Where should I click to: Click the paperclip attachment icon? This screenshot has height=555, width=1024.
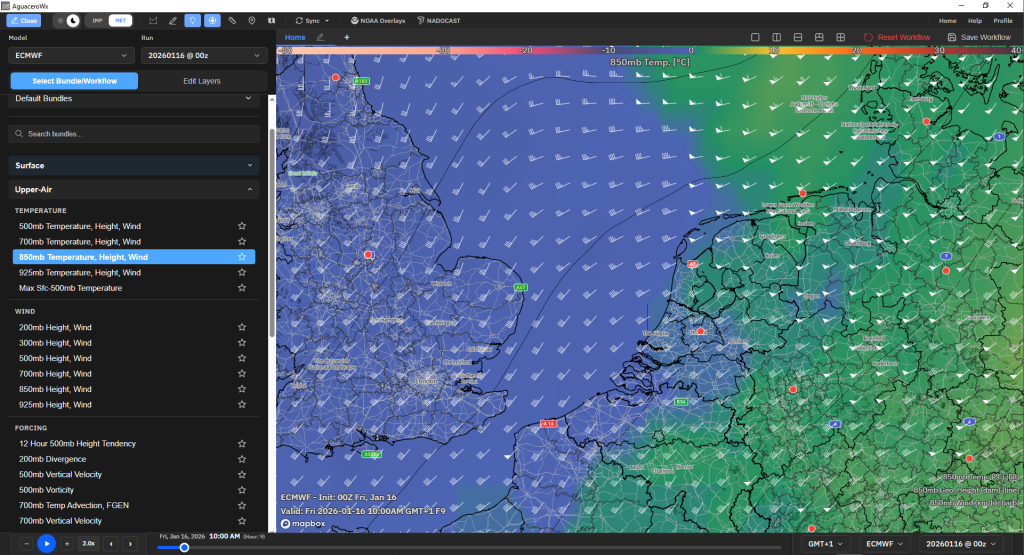point(232,21)
